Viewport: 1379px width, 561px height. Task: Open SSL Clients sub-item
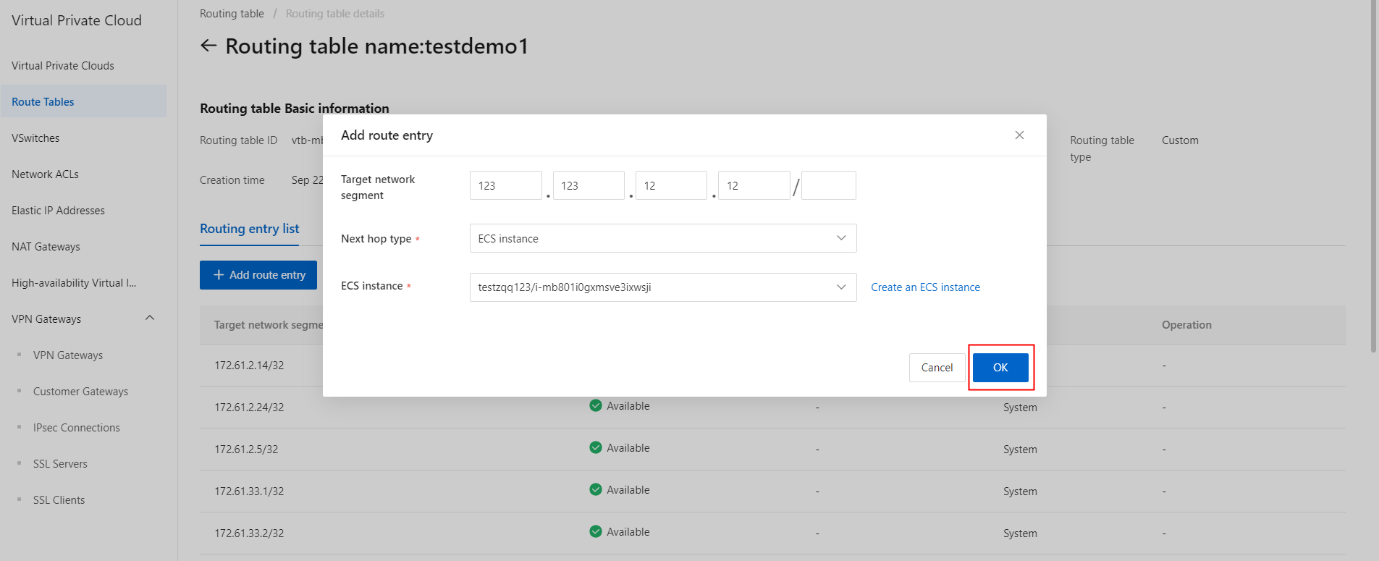click(59, 500)
